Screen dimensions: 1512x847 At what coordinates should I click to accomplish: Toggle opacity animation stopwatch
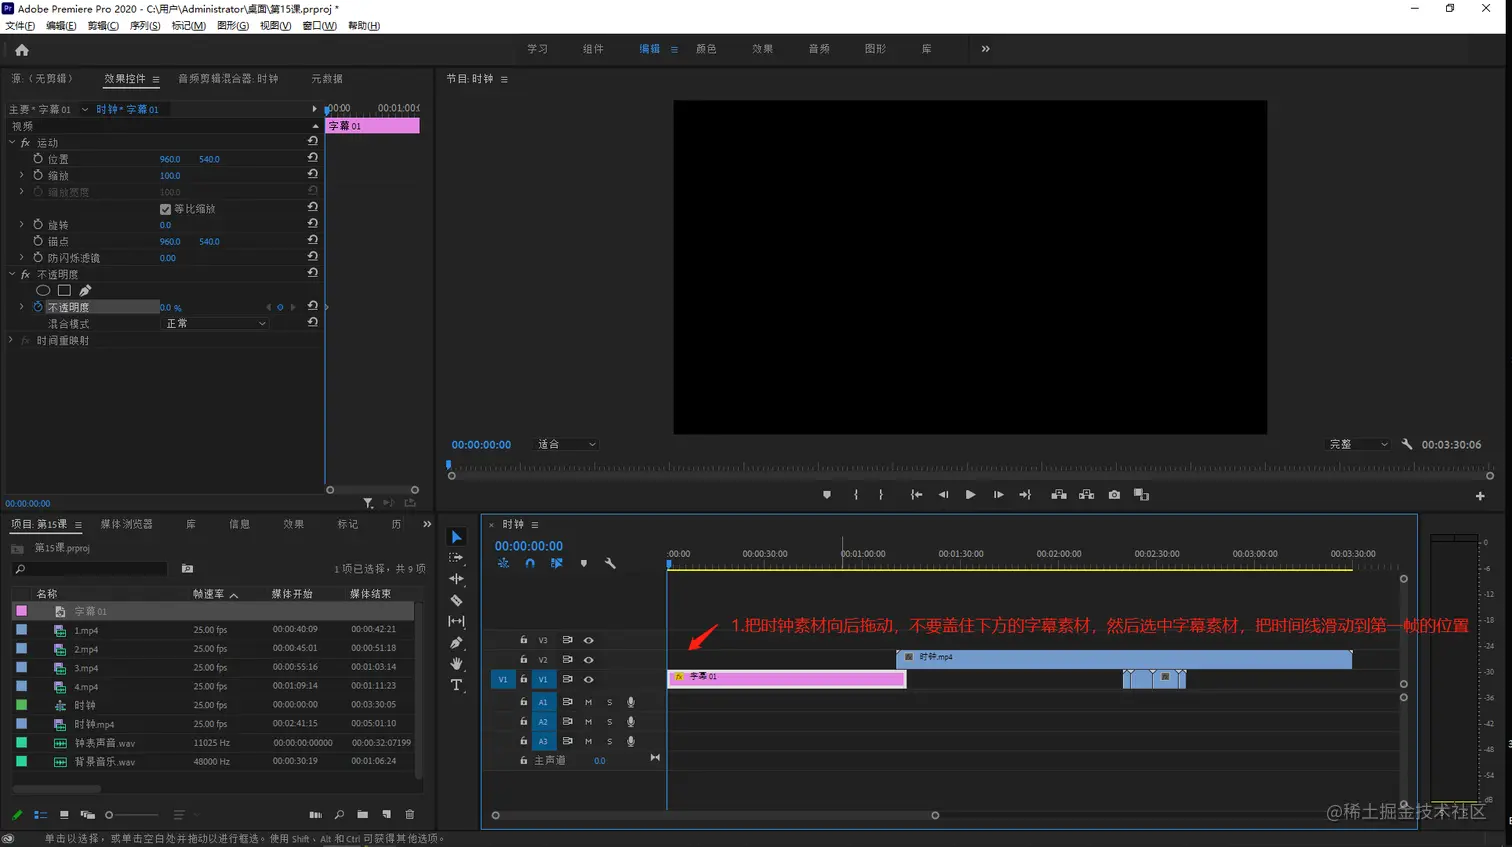[x=38, y=307]
